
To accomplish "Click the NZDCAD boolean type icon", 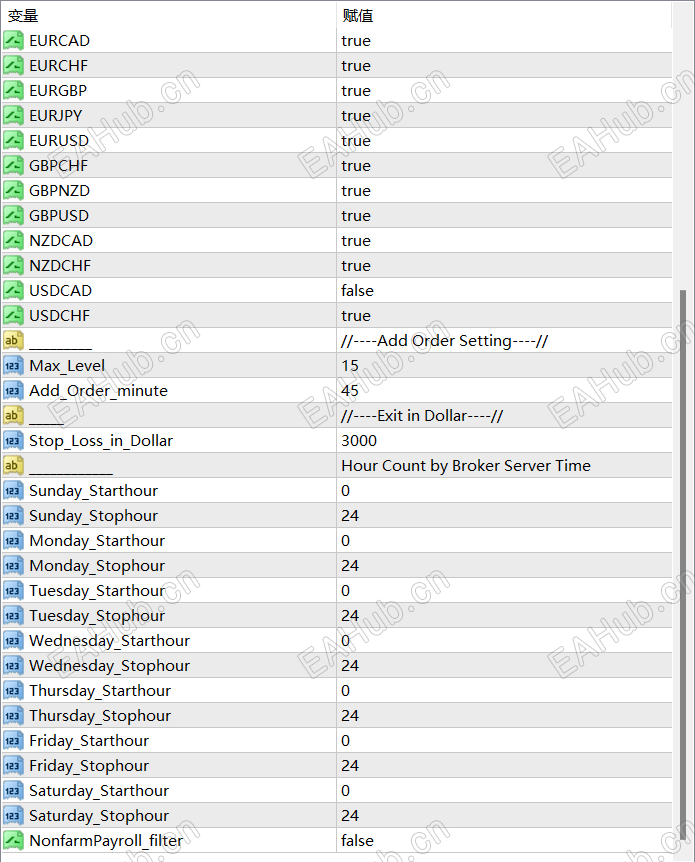I will coord(13,241).
